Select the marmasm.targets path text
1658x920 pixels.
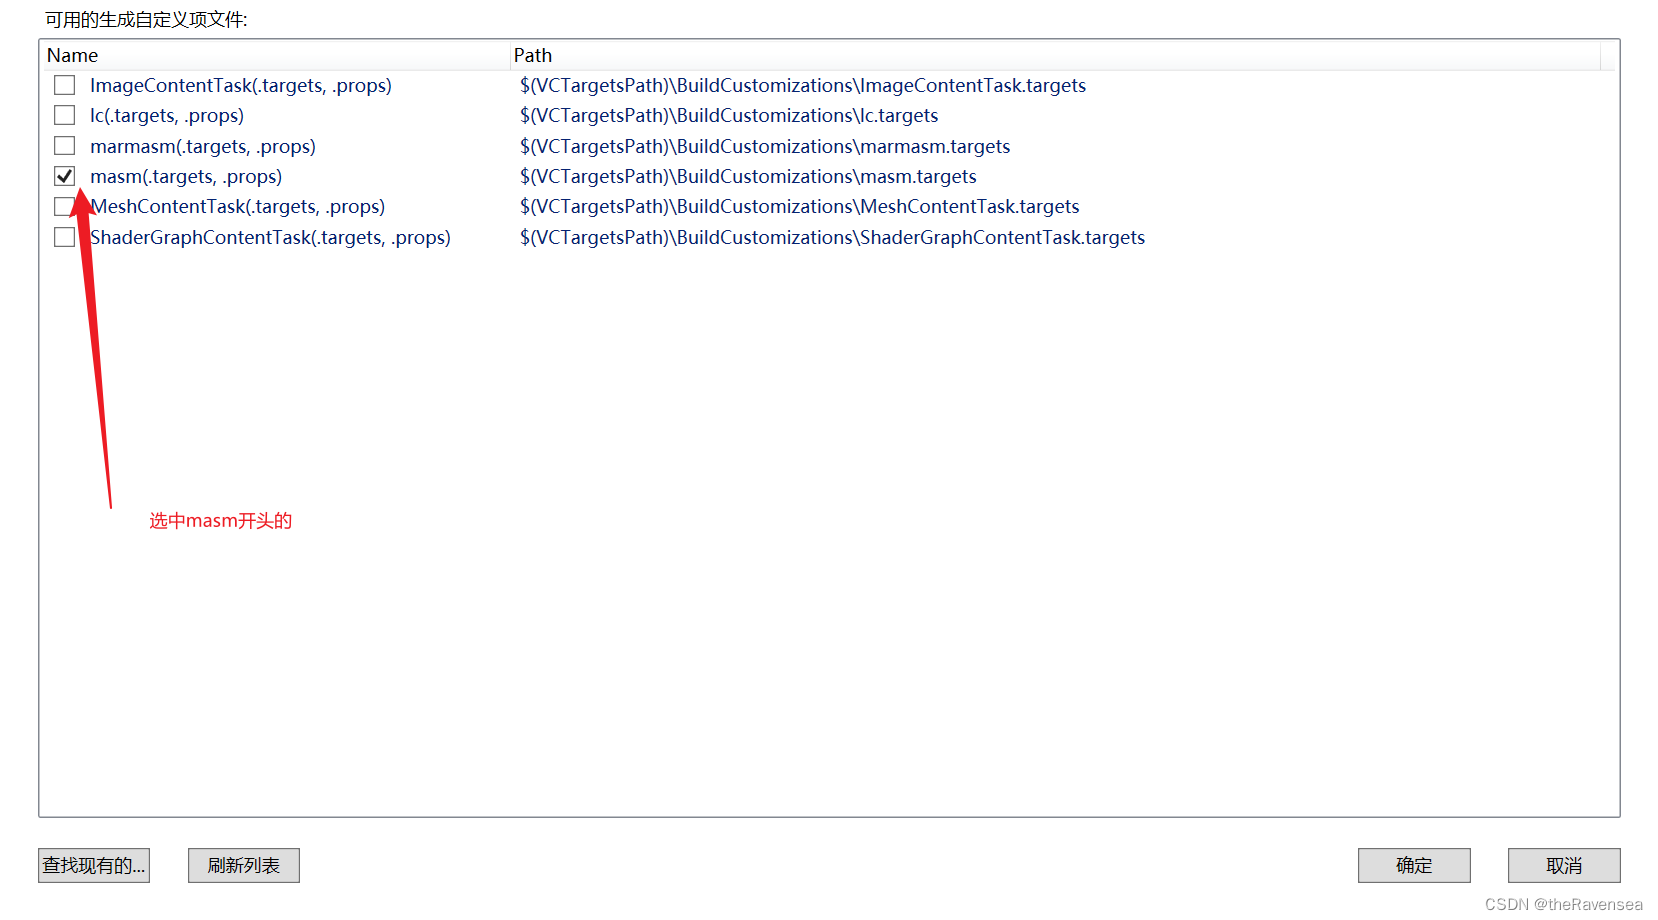[764, 146]
